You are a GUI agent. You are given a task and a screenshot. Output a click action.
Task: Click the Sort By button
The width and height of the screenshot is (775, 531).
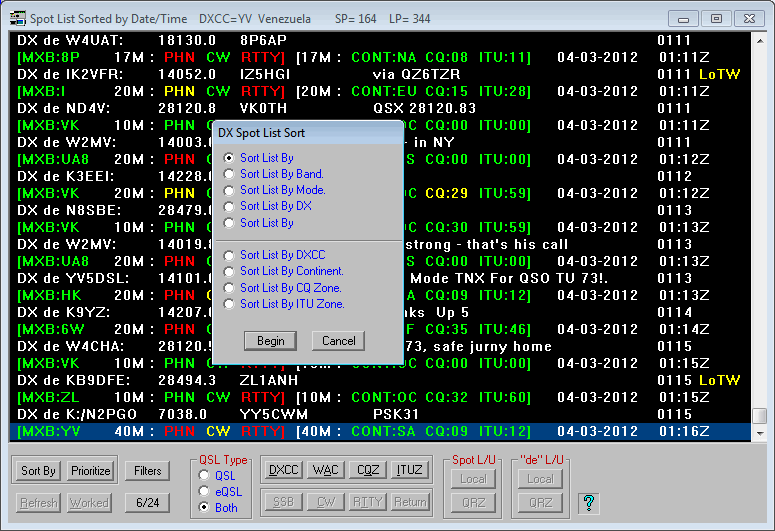pos(39,471)
